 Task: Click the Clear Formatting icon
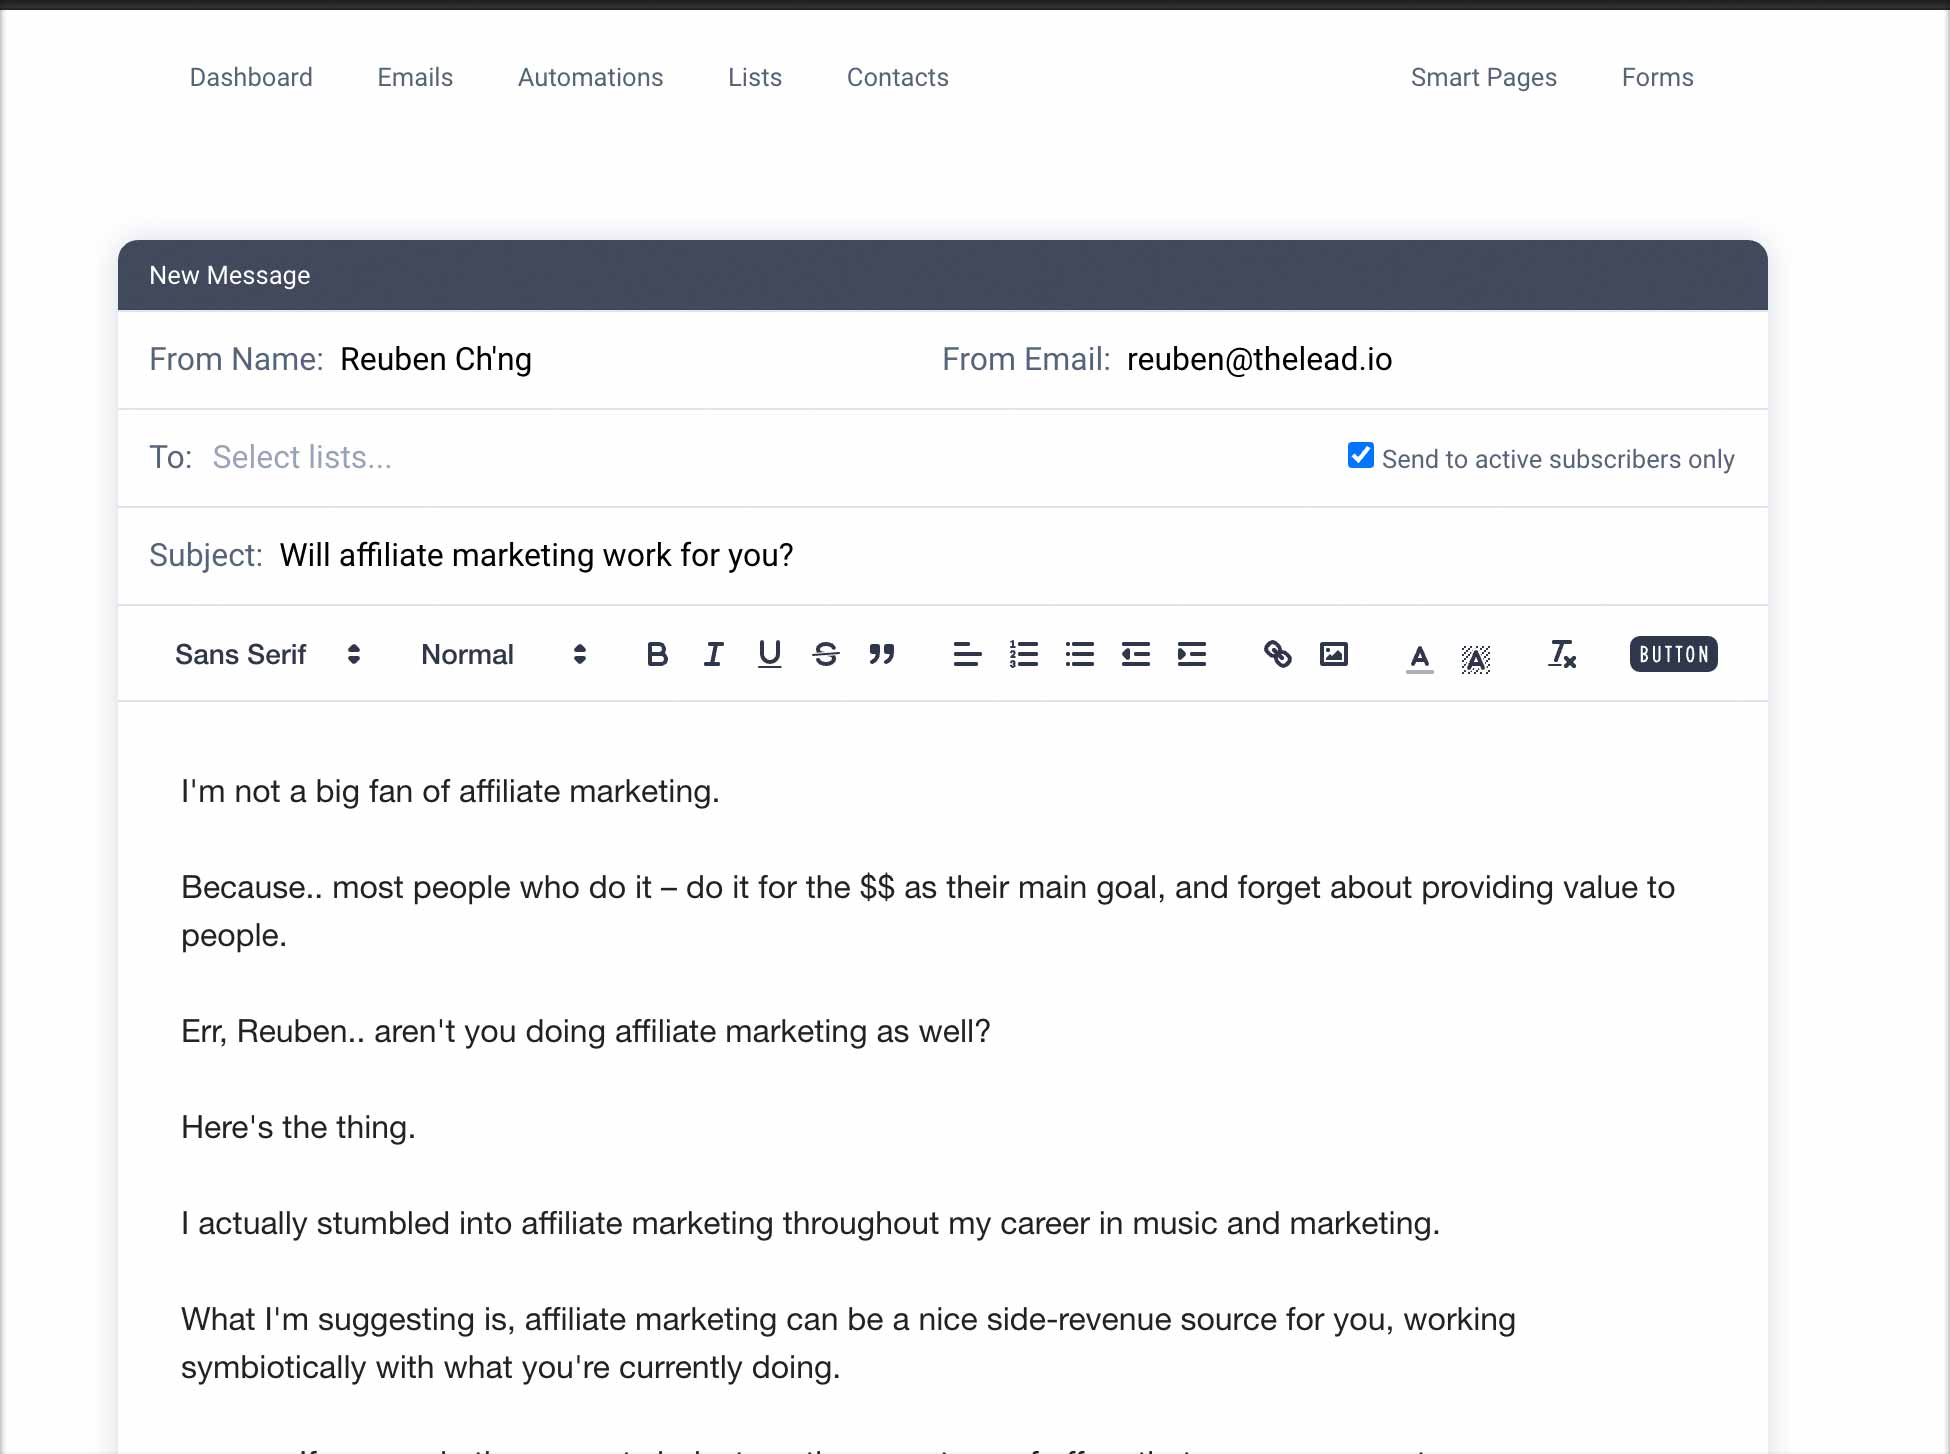click(1561, 654)
